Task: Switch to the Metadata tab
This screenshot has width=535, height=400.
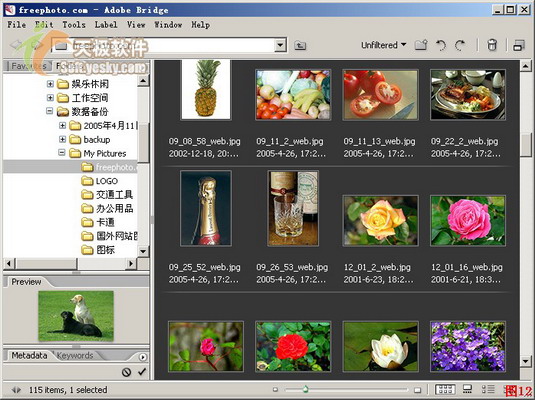Action: [x=29, y=356]
